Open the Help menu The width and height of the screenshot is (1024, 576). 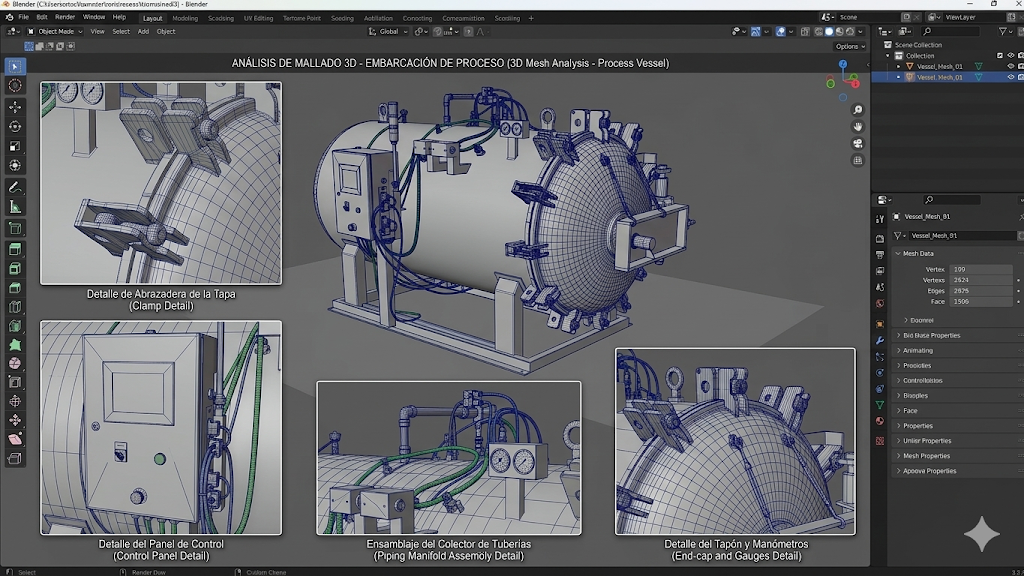tap(119, 18)
